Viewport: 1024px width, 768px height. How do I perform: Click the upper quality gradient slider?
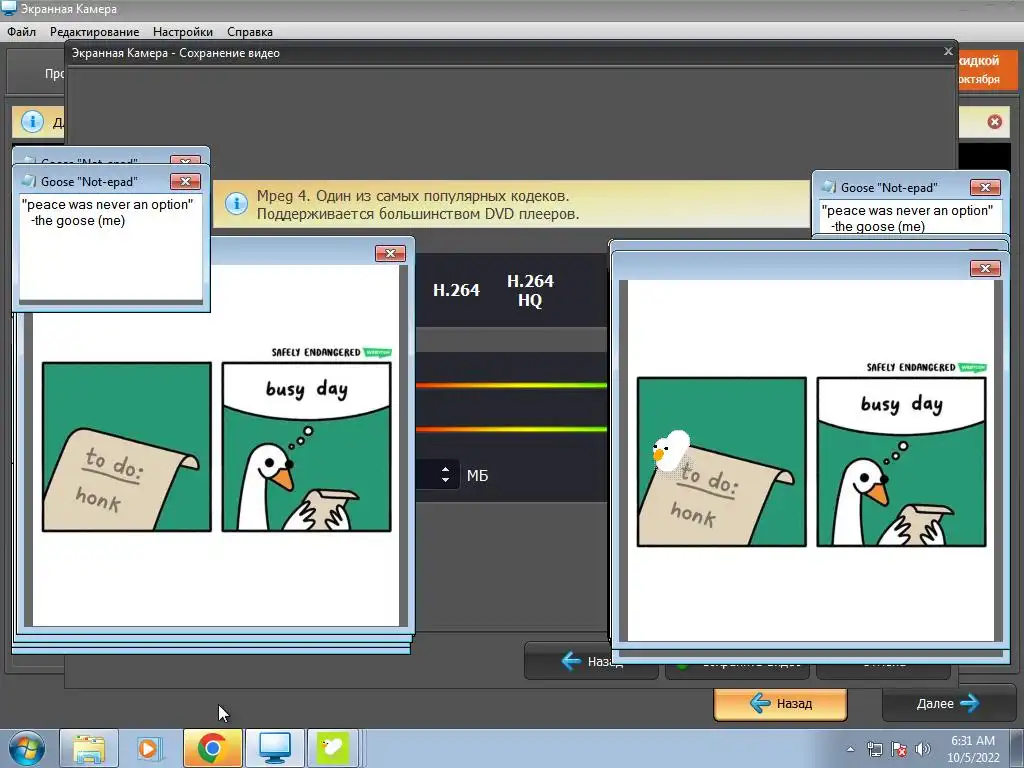click(x=511, y=385)
